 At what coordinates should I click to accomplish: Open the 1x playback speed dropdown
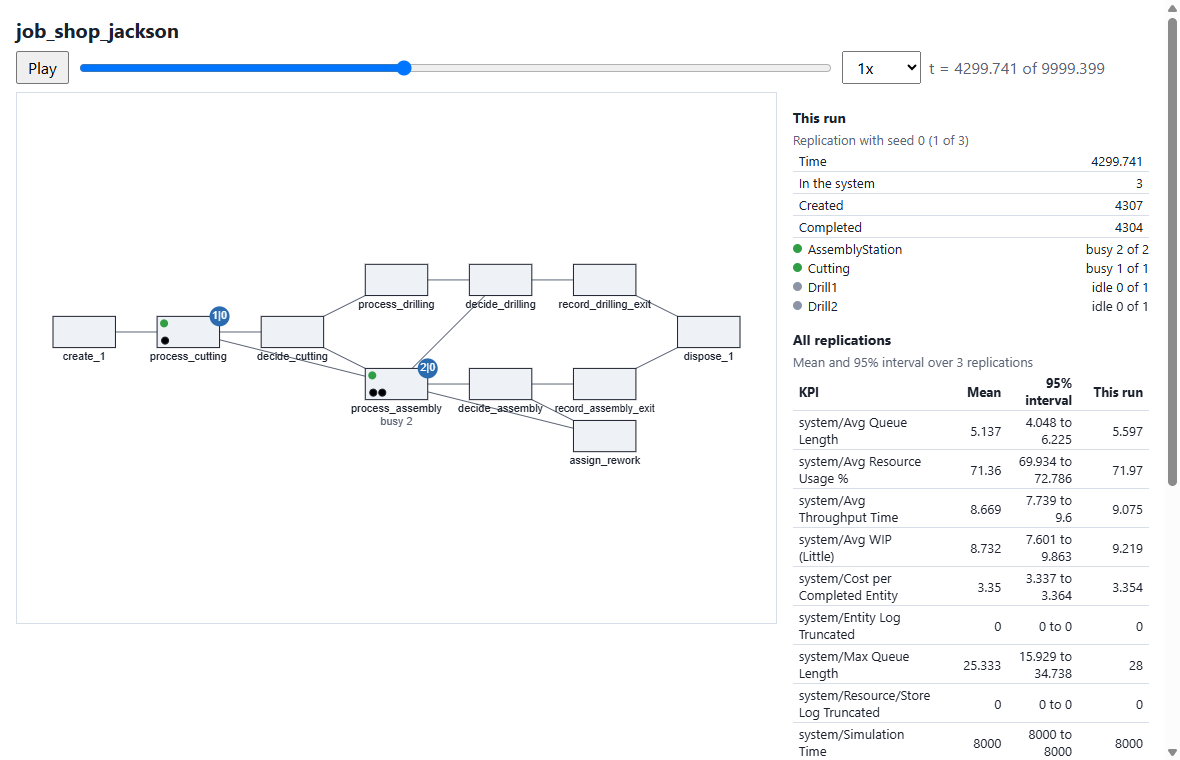click(881, 68)
